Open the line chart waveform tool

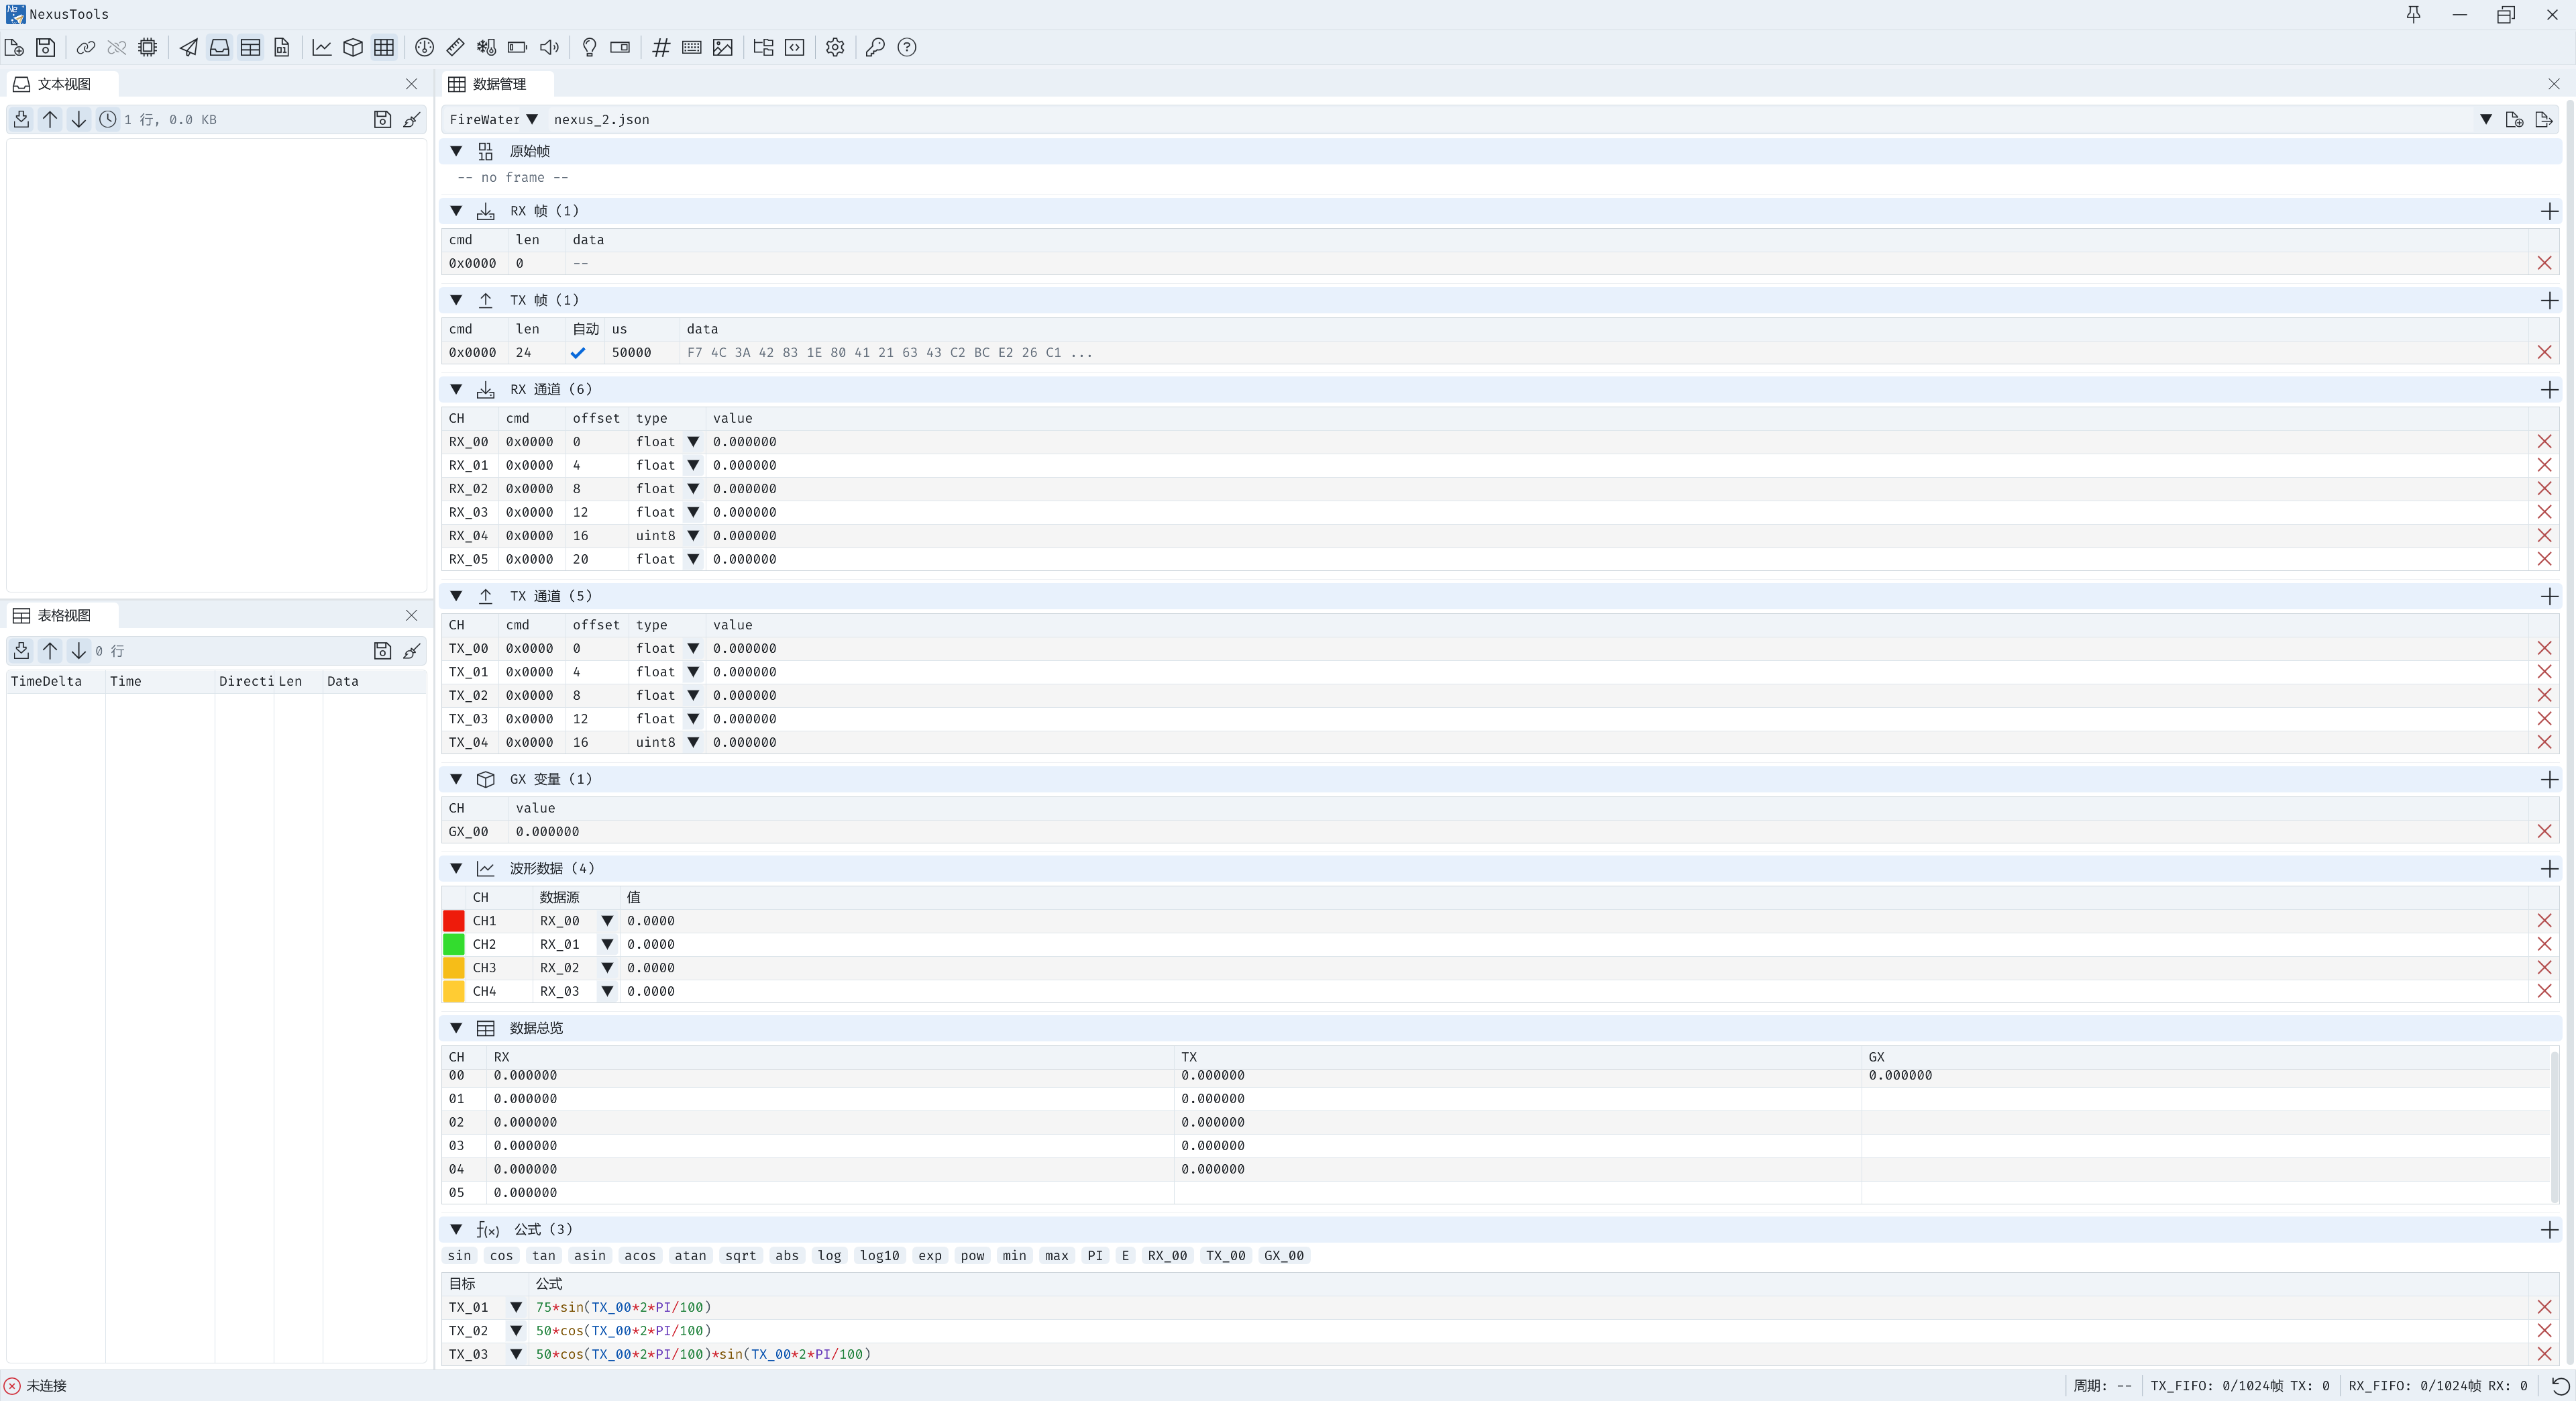(322, 47)
